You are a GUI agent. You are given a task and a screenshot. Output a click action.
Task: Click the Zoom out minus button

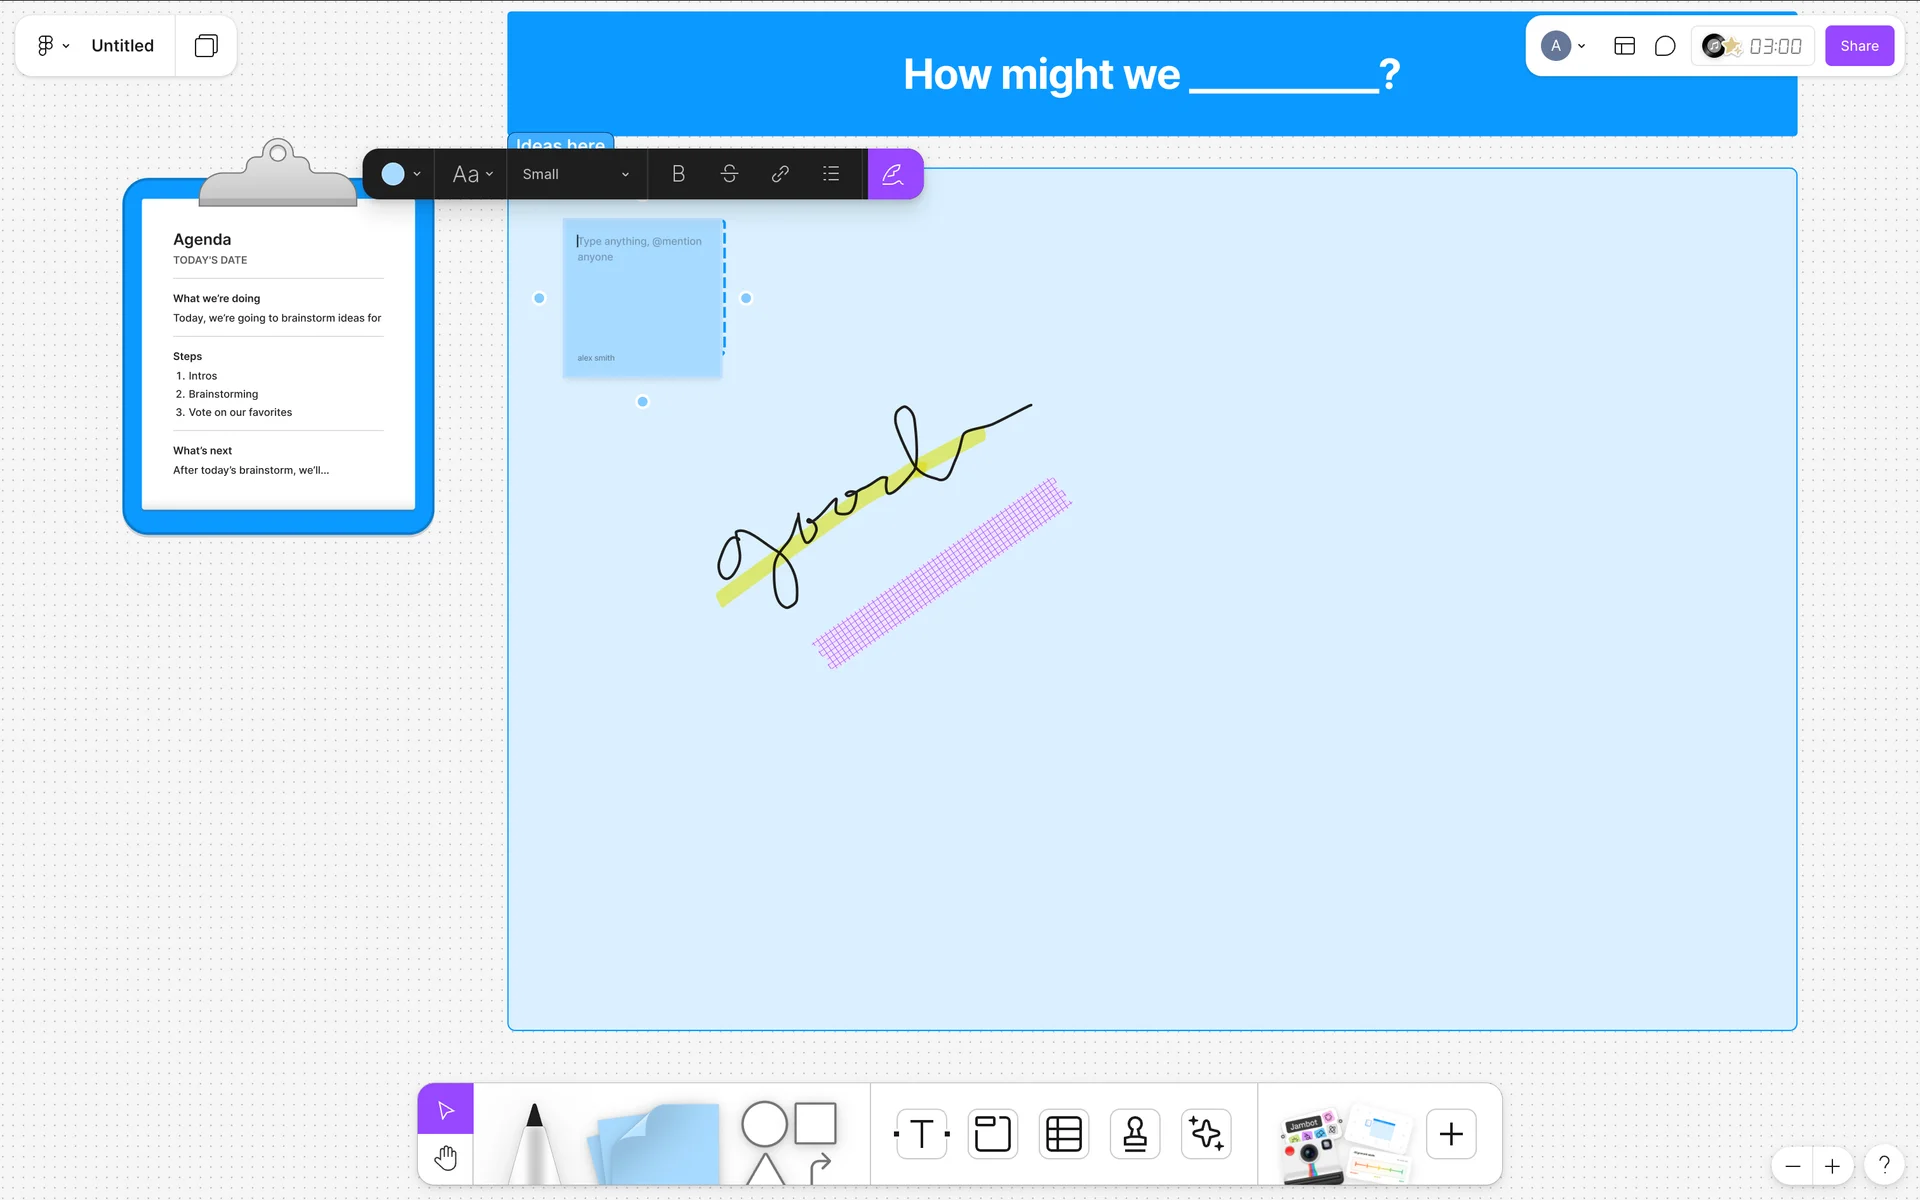[1793, 1166]
